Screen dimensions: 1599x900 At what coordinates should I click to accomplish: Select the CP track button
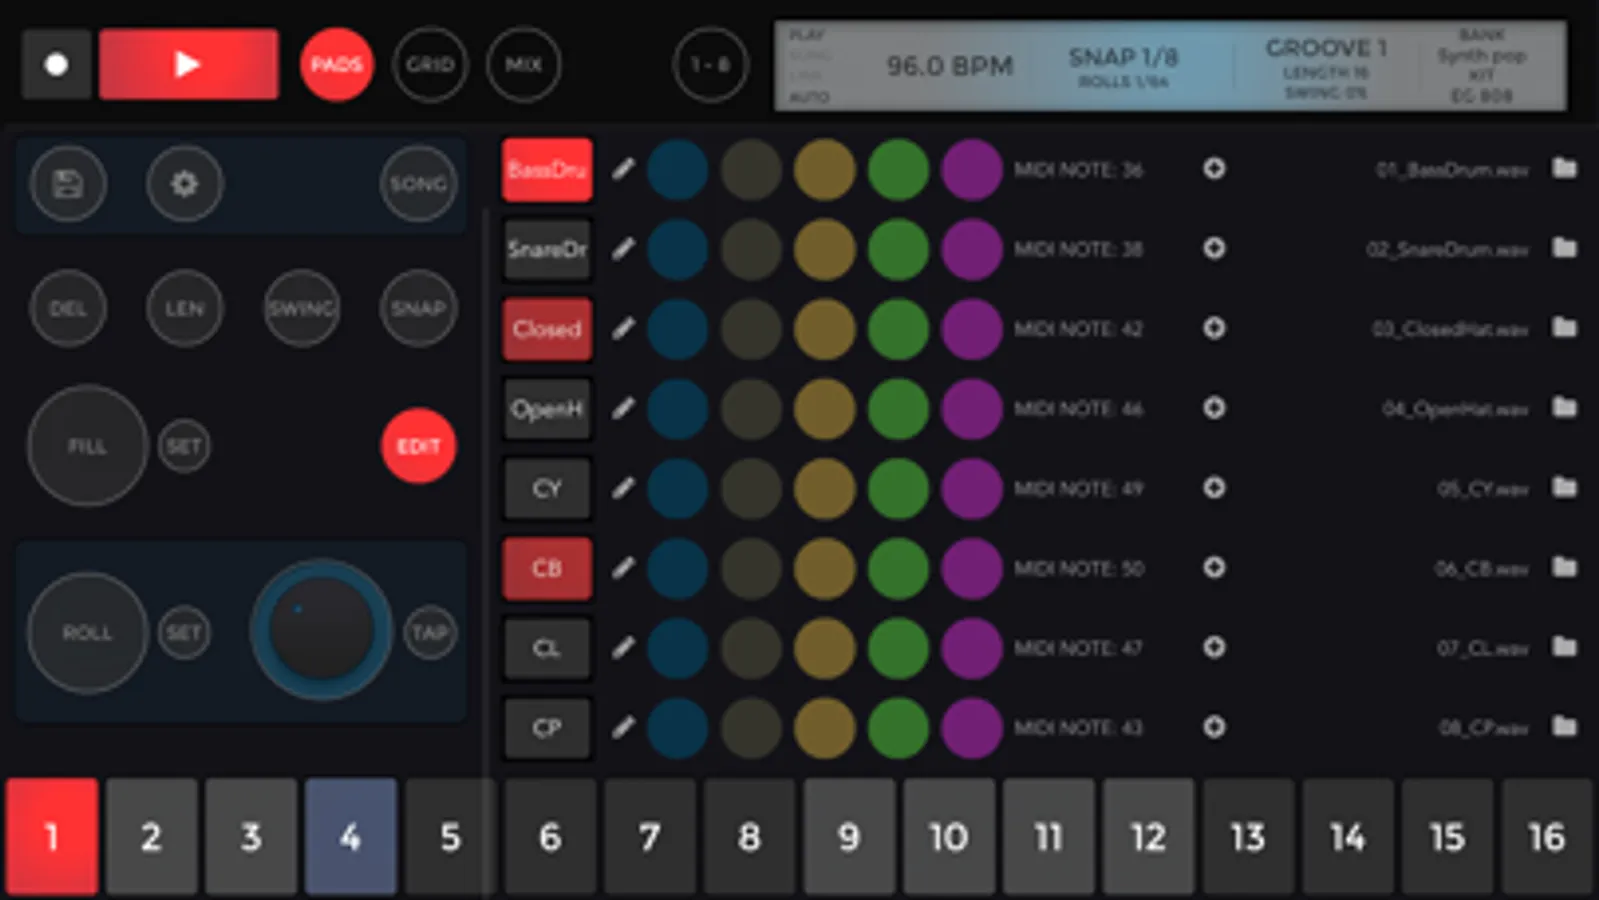pyautogui.click(x=547, y=728)
